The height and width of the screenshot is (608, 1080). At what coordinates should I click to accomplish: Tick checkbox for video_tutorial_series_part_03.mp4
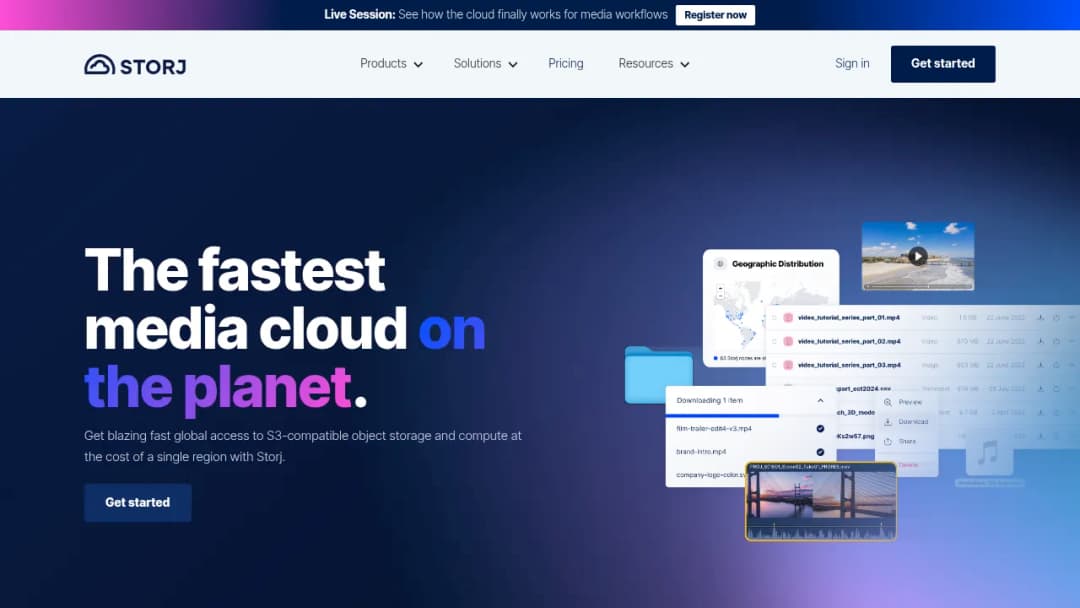click(774, 365)
